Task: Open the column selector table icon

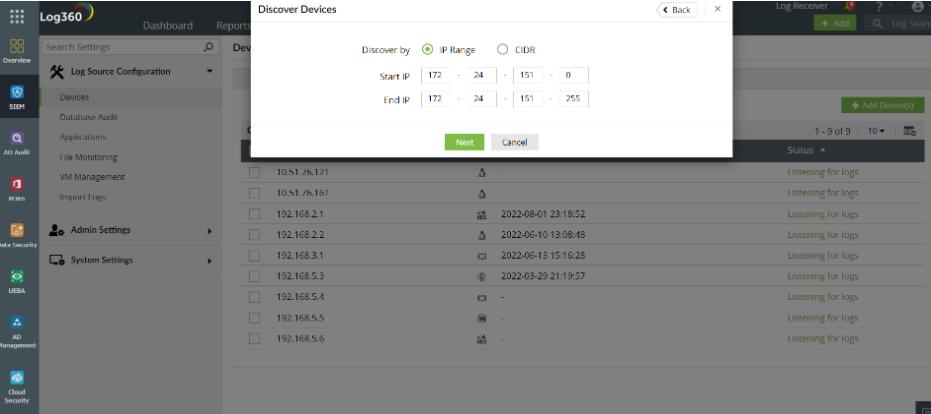Action: click(x=910, y=131)
